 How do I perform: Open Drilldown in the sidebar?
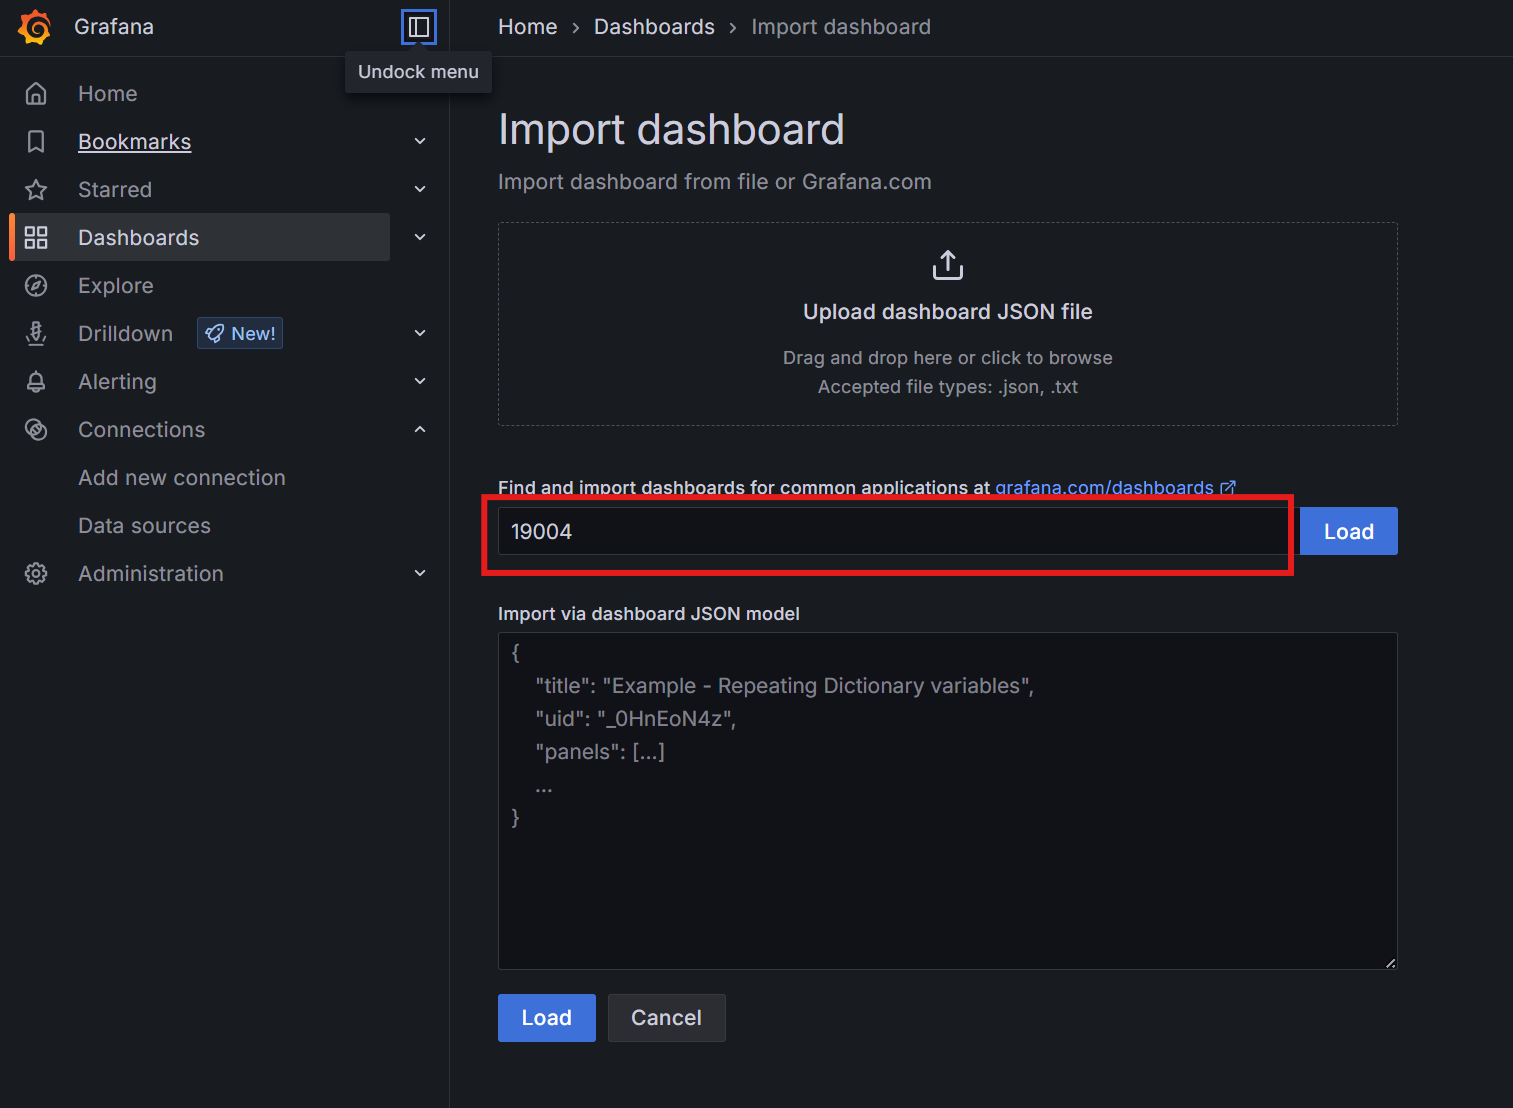click(x=126, y=334)
